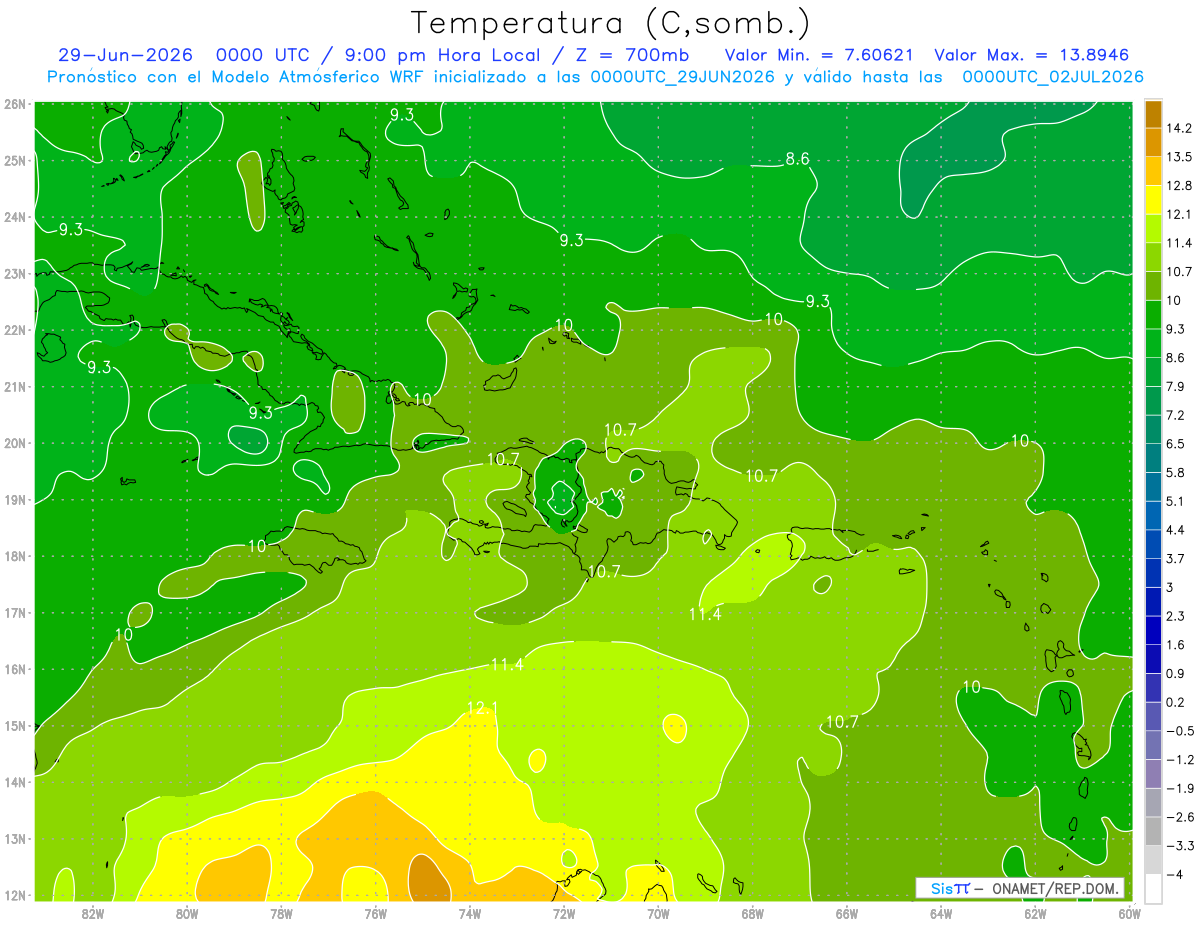Click the 16N latitude axis label
The image size is (1200, 927).
(15, 669)
